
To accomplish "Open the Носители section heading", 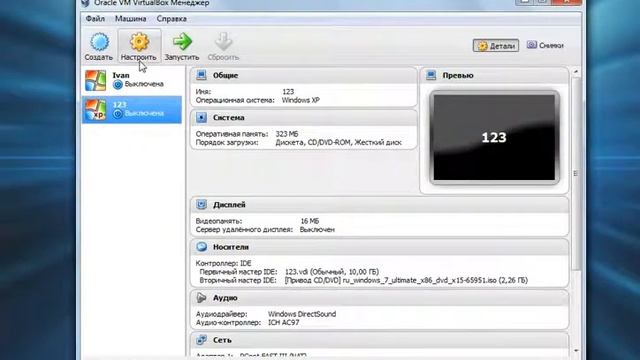I will (231, 247).
